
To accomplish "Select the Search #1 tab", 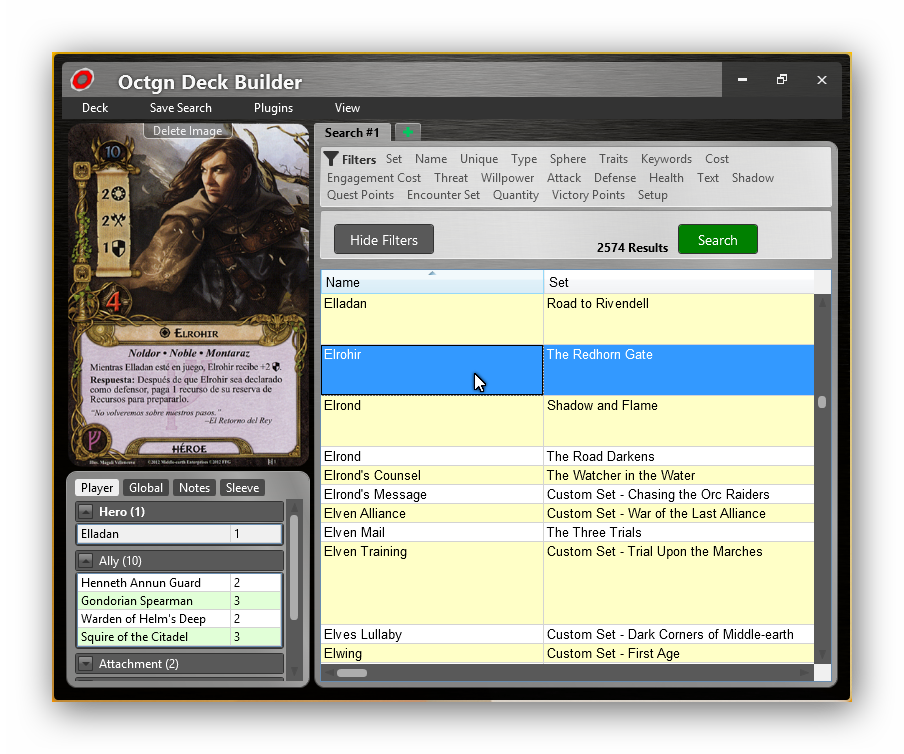I will coord(352,133).
